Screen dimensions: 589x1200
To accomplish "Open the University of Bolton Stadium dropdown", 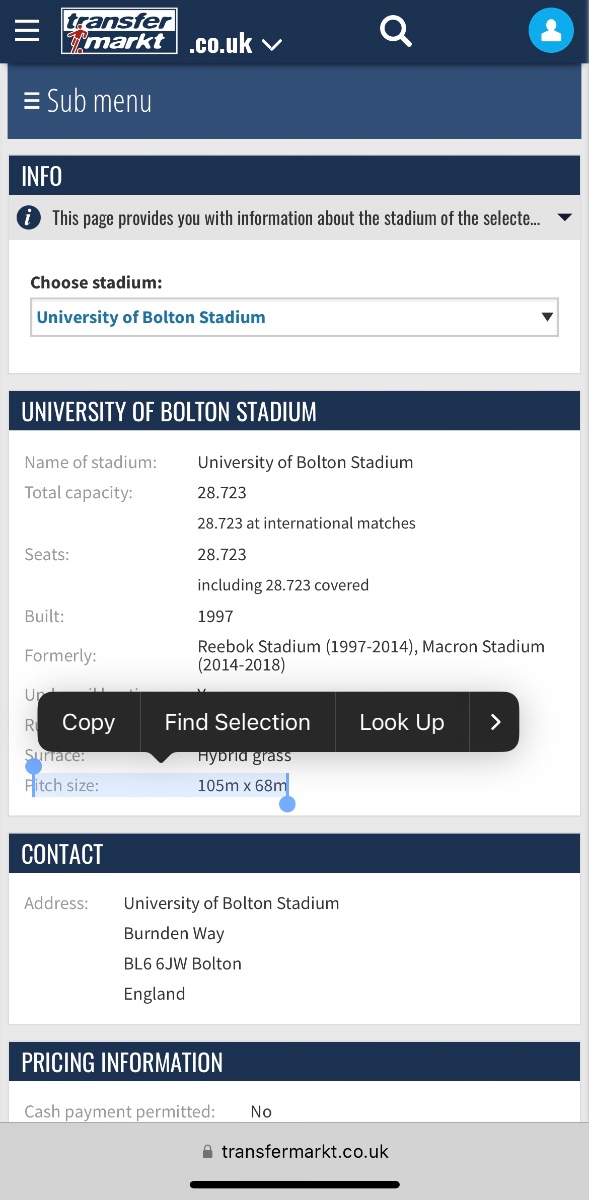I will pos(294,317).
